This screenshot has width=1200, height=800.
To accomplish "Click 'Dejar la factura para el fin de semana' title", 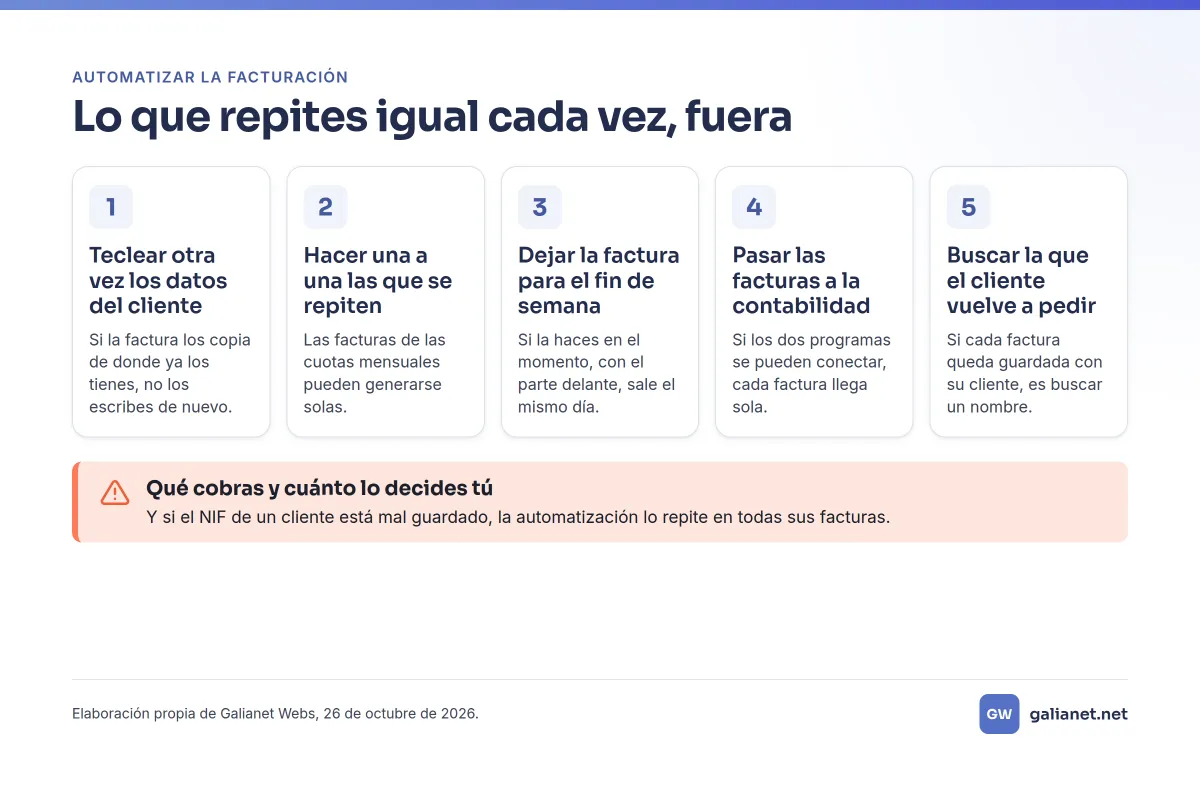I will [598, 280].
